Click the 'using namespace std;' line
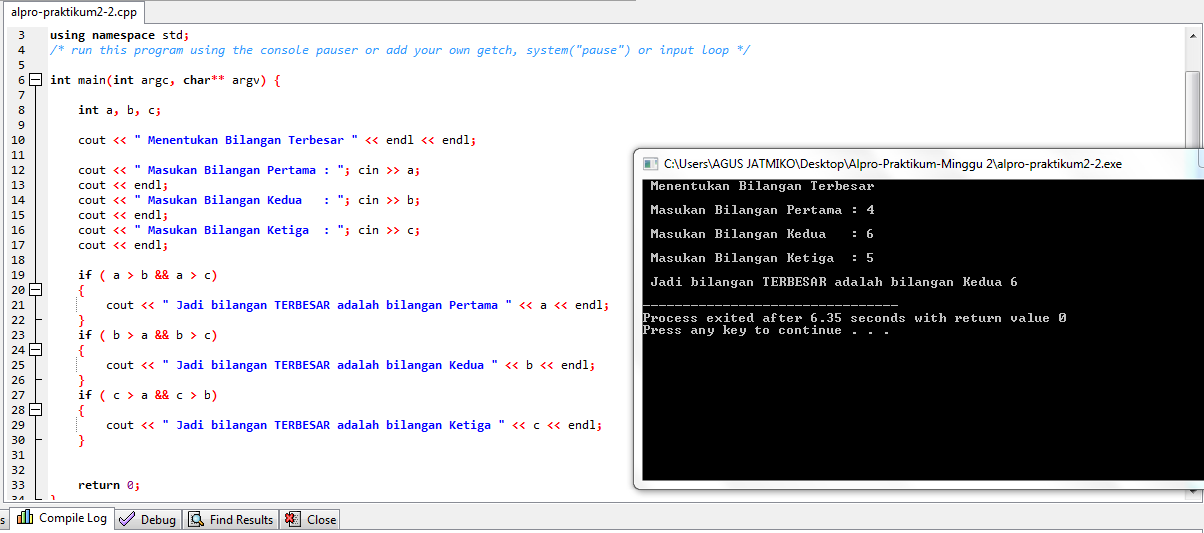1204x533 pixels. click(120, 35)
